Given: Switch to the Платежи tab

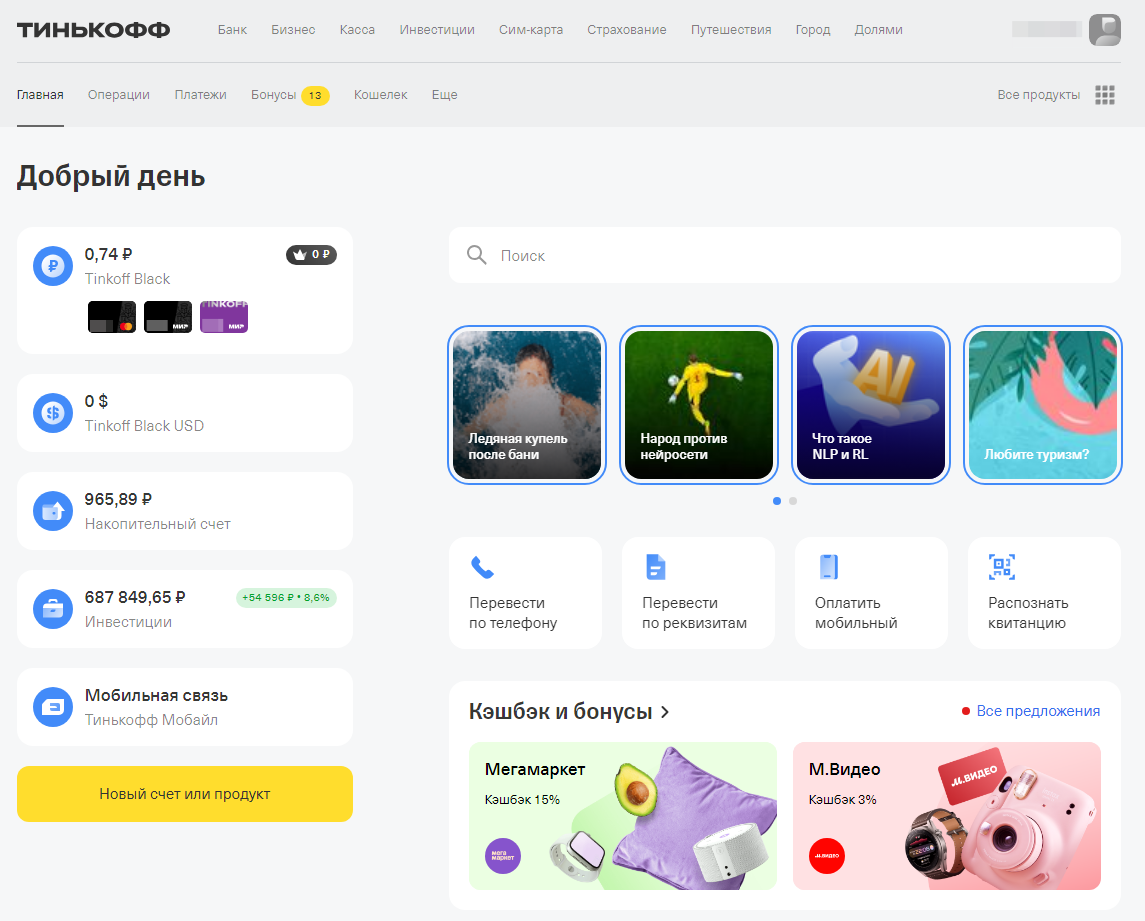Looking at the screenshot, I should click(x=200, y=95).
